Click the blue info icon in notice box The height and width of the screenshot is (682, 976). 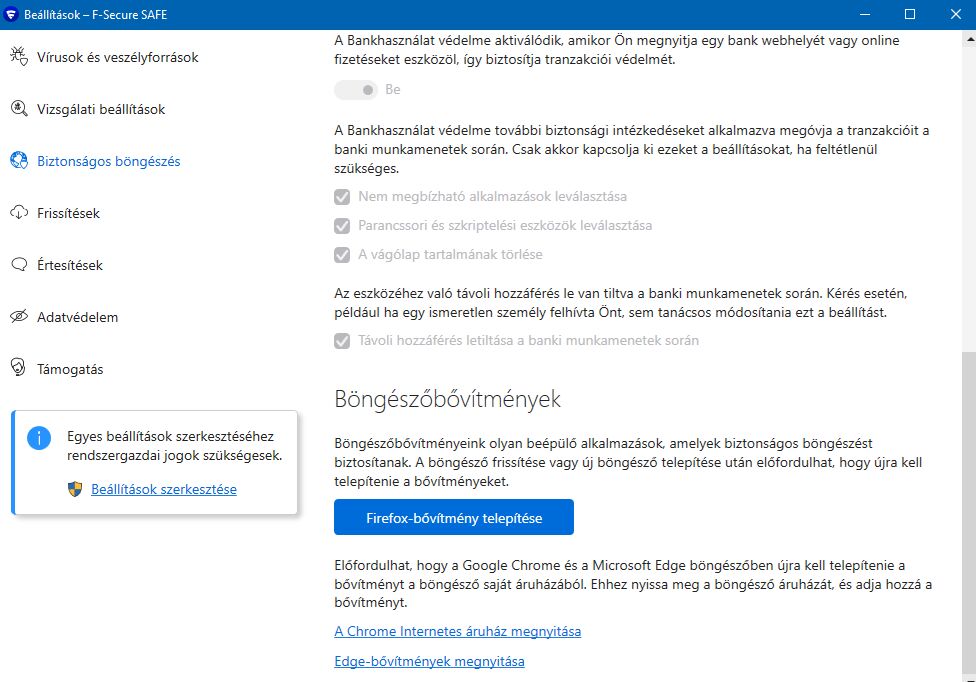[x=39, y=438]
